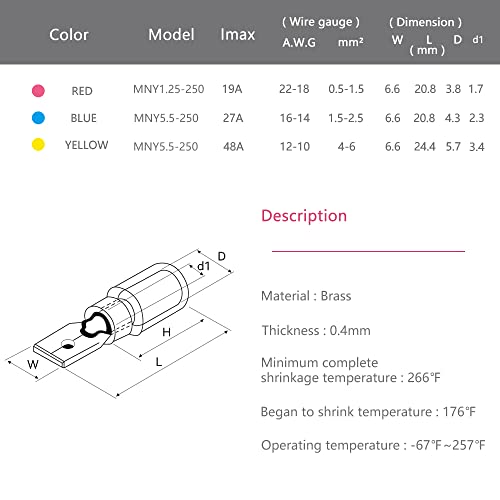500x500 pixels.
Task: Click the spade connector line drawing
Action: (x=118, y=323)
